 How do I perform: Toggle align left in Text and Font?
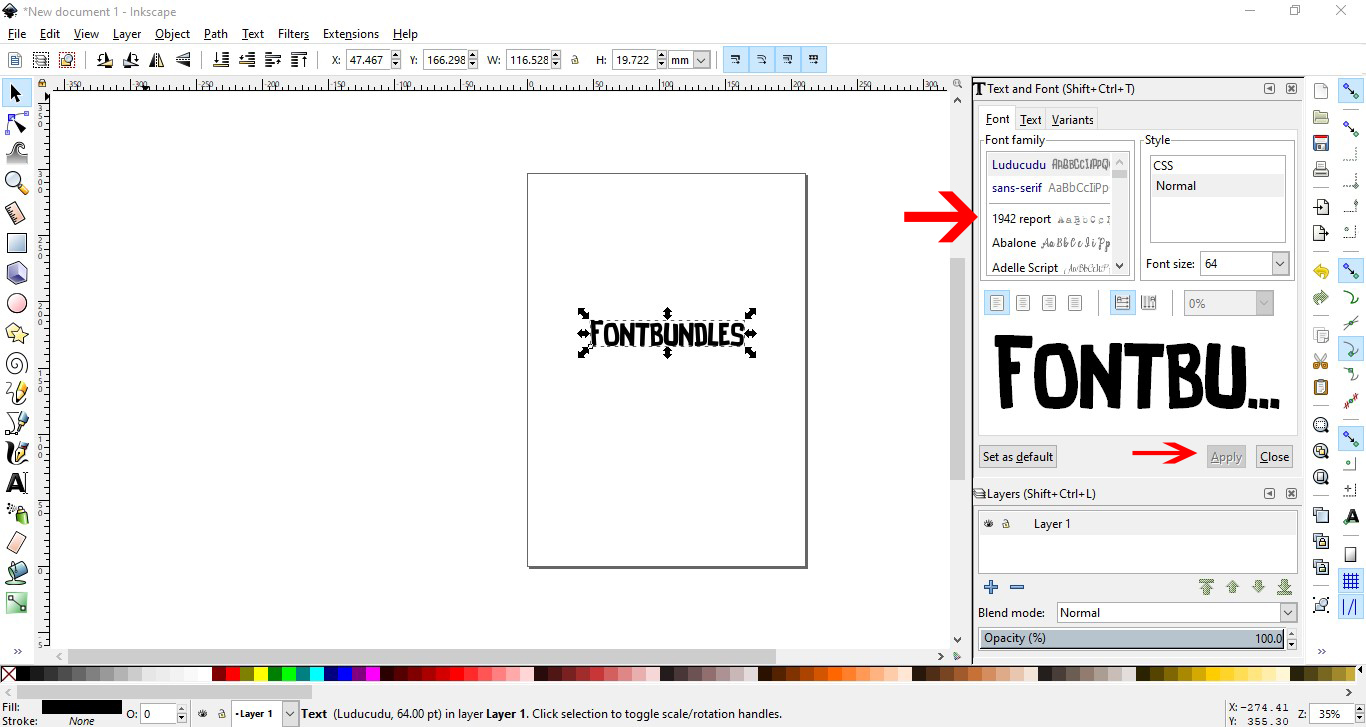pyautogui.click(x=997, y=302)
